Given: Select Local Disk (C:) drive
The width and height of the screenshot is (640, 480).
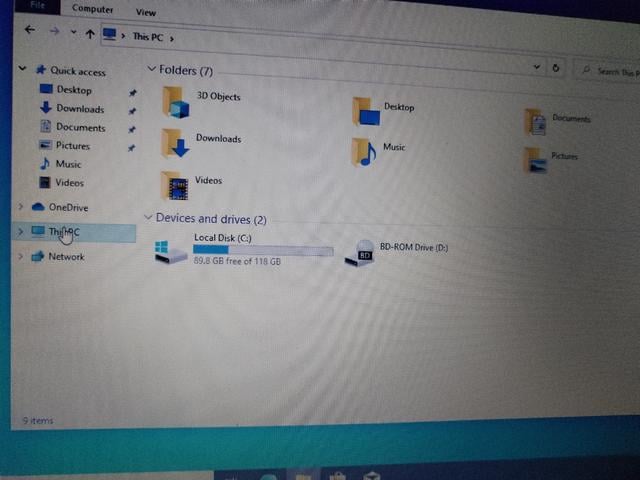Looking at the screenshot, I should [x=244, y=249].
